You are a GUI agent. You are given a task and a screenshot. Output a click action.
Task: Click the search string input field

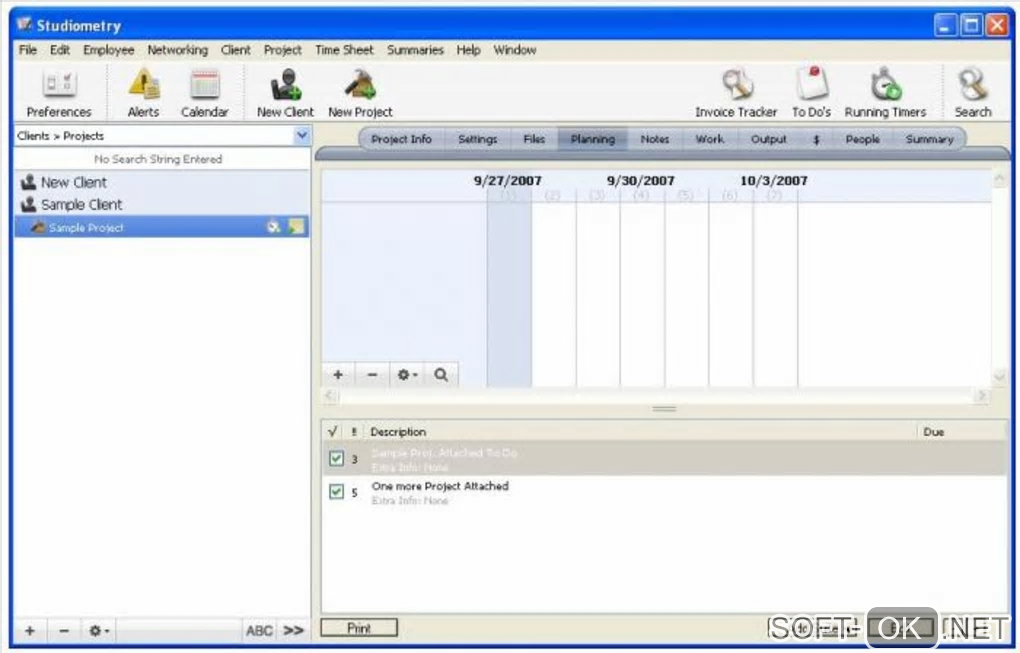tap(161, 159)
